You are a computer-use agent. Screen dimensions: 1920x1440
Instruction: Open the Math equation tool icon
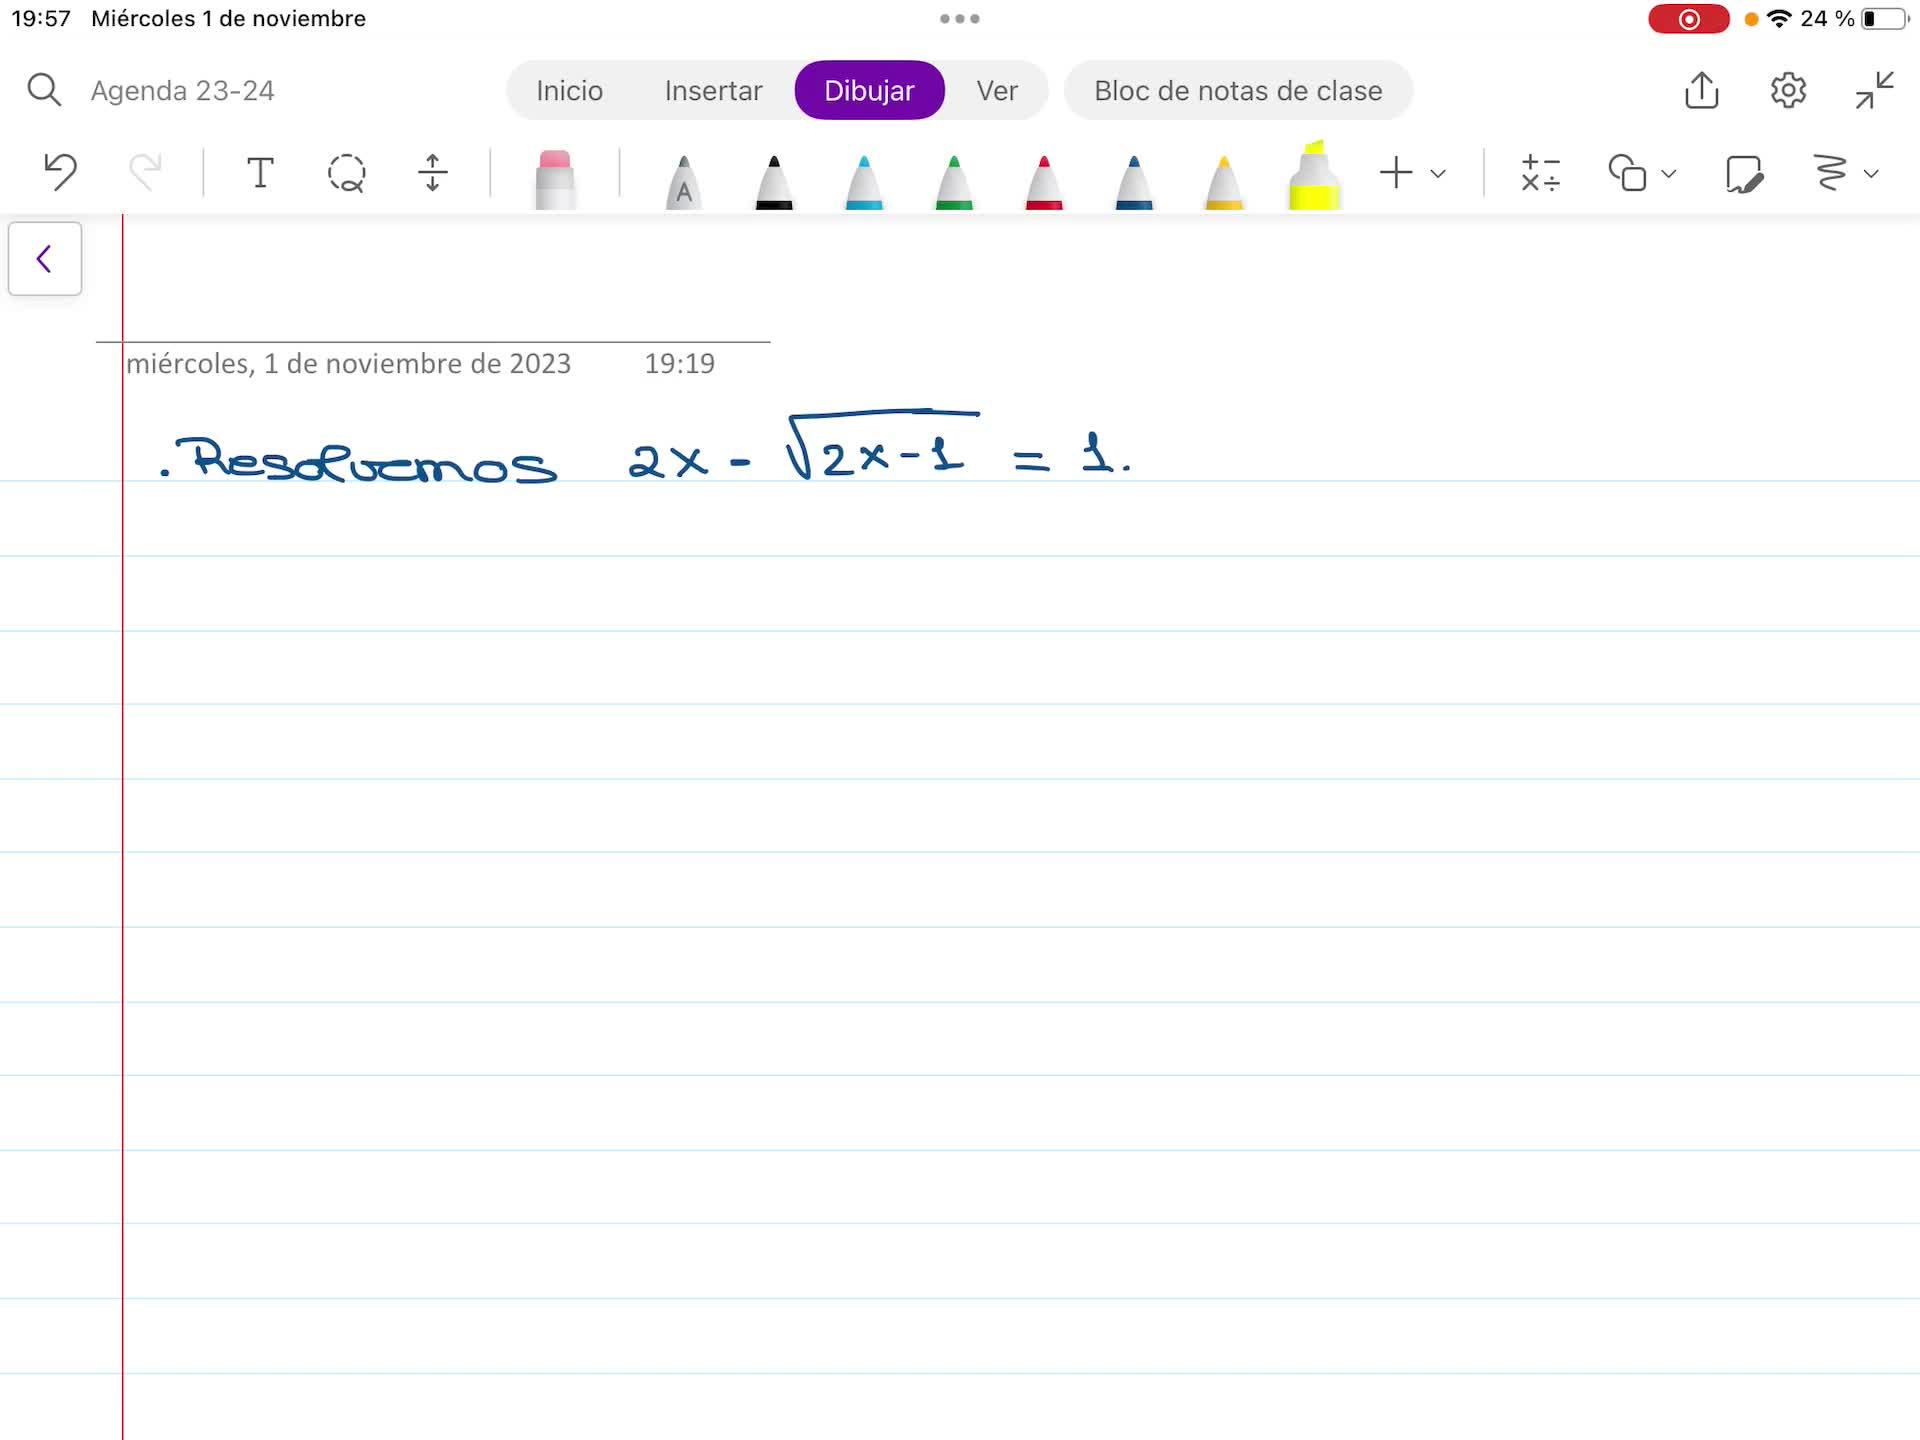tap(1540, 173)
